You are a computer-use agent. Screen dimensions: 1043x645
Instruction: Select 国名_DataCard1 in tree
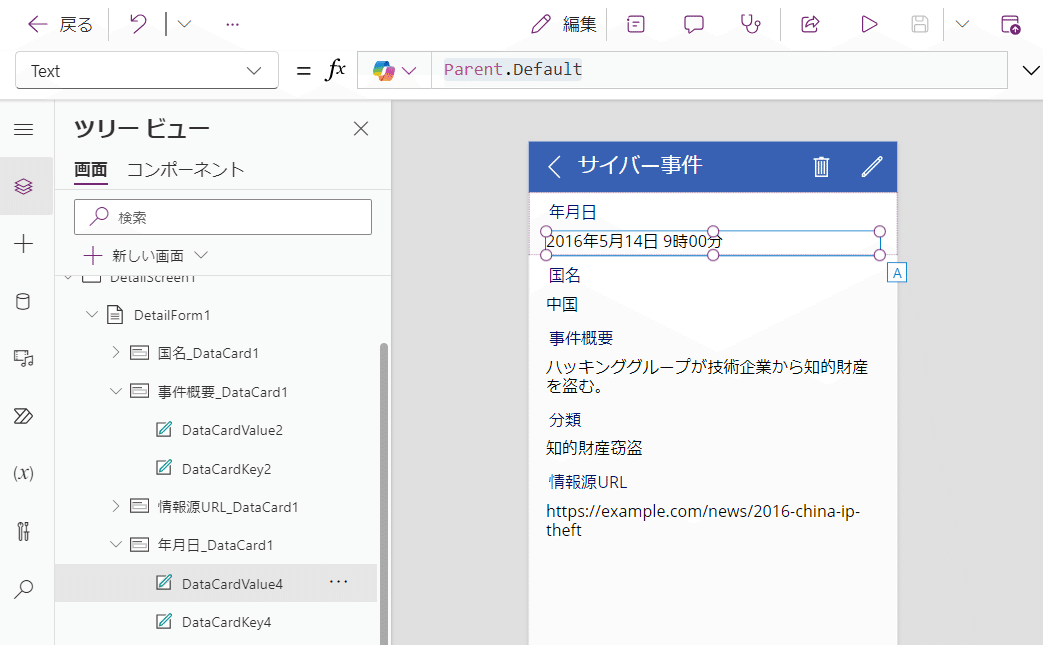click(x=208, y=353)
